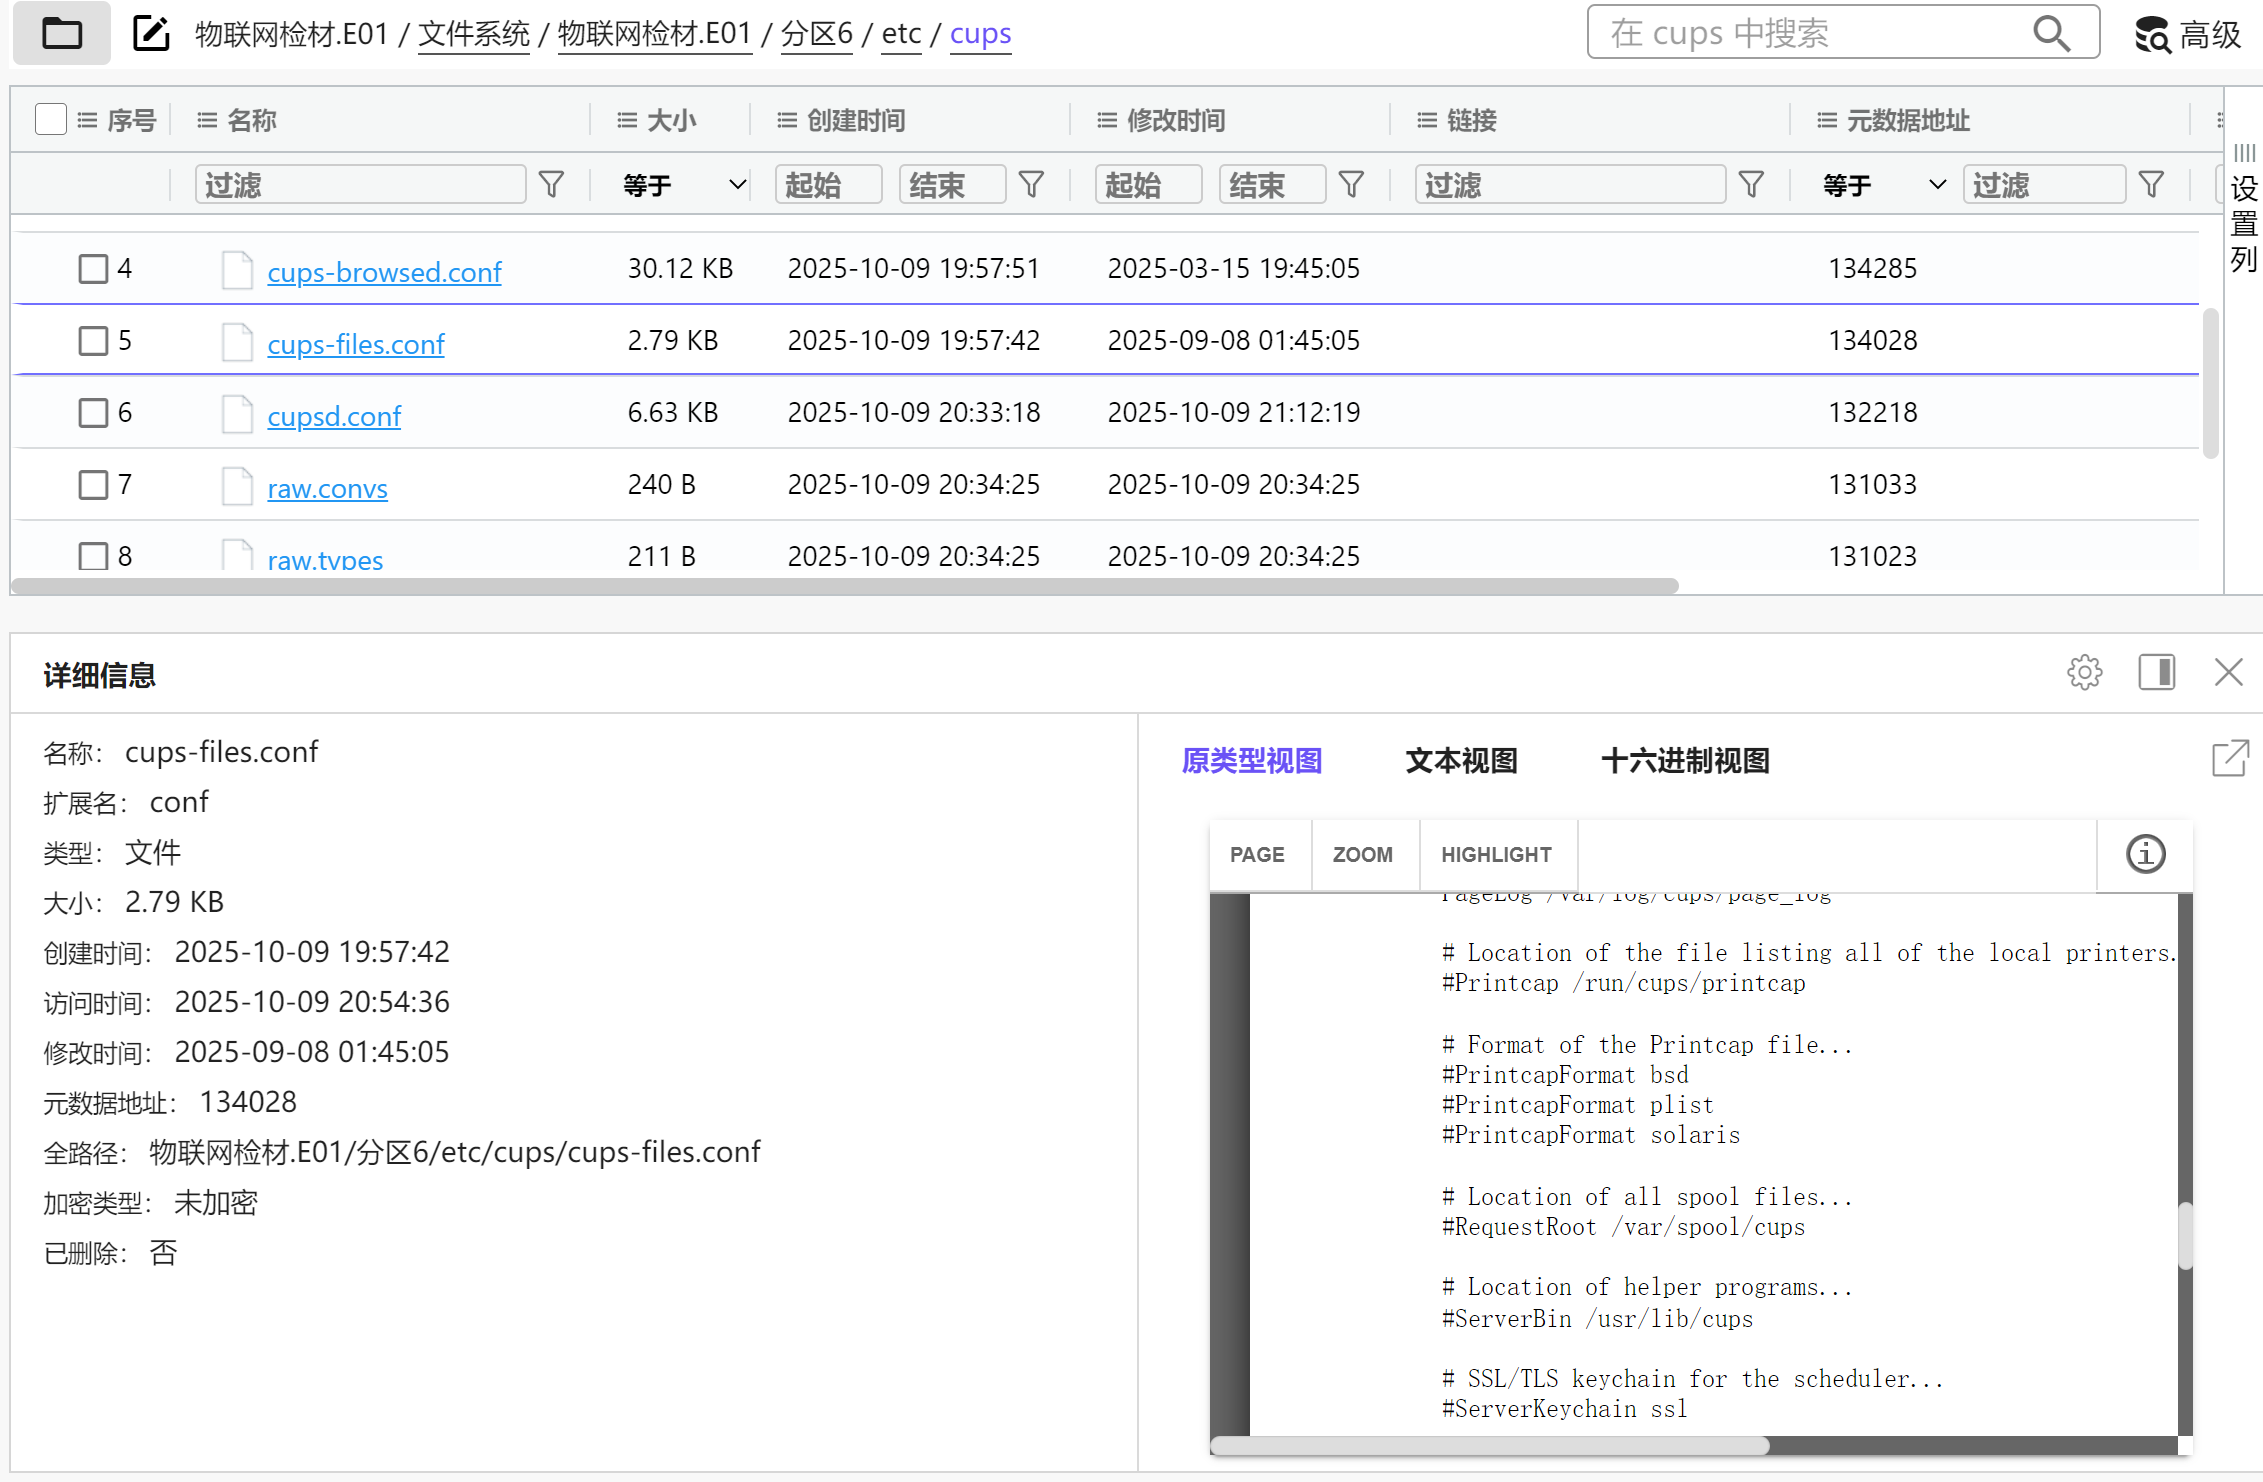Open the ZOOM menu in viewer

(x=1362, y=855)
